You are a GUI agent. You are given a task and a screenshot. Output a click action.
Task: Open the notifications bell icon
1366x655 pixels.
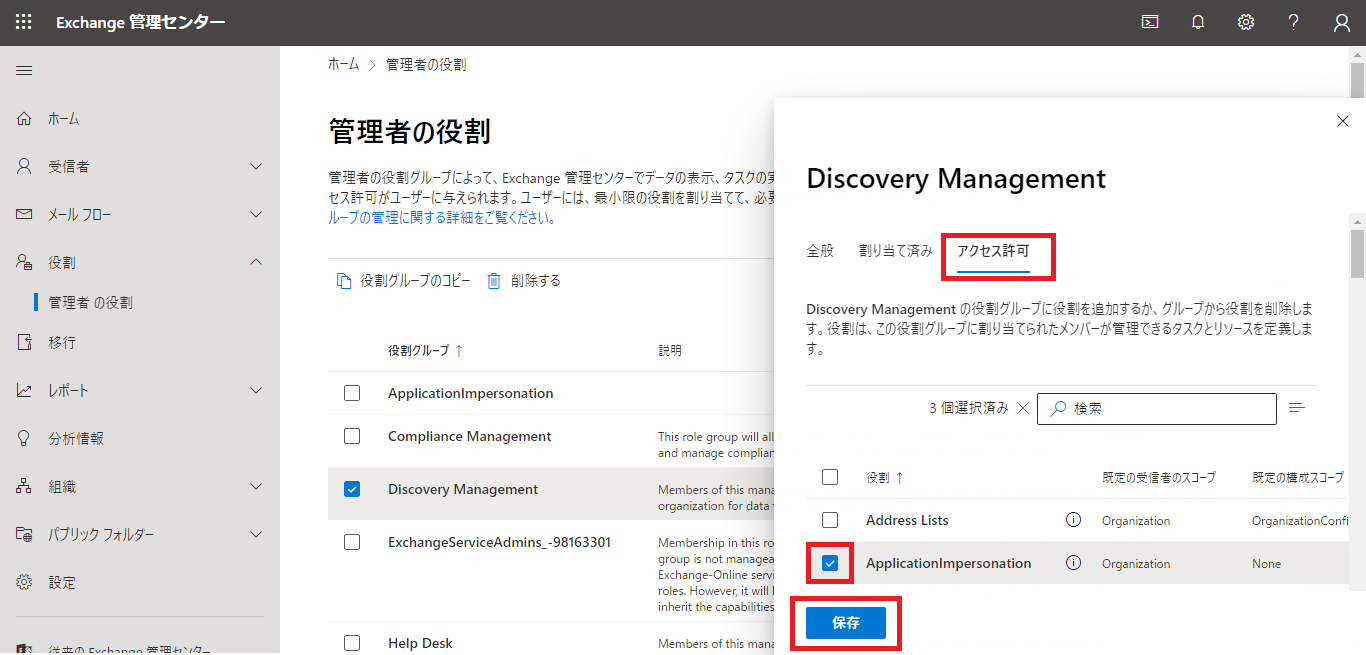1198,22
